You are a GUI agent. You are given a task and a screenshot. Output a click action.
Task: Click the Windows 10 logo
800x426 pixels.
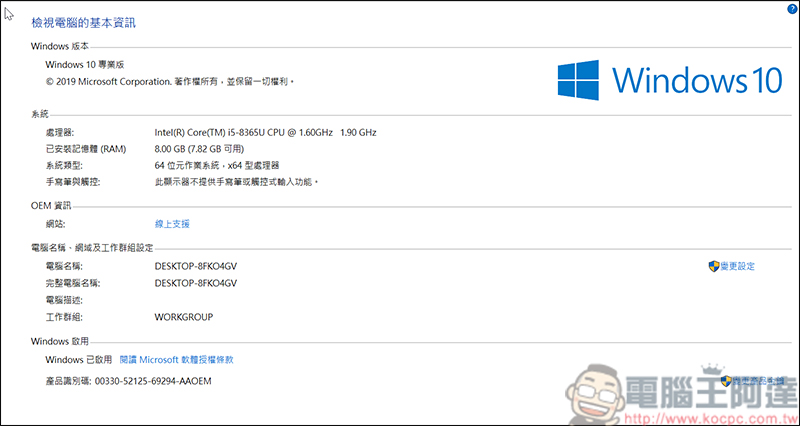[x=669, y=80]
